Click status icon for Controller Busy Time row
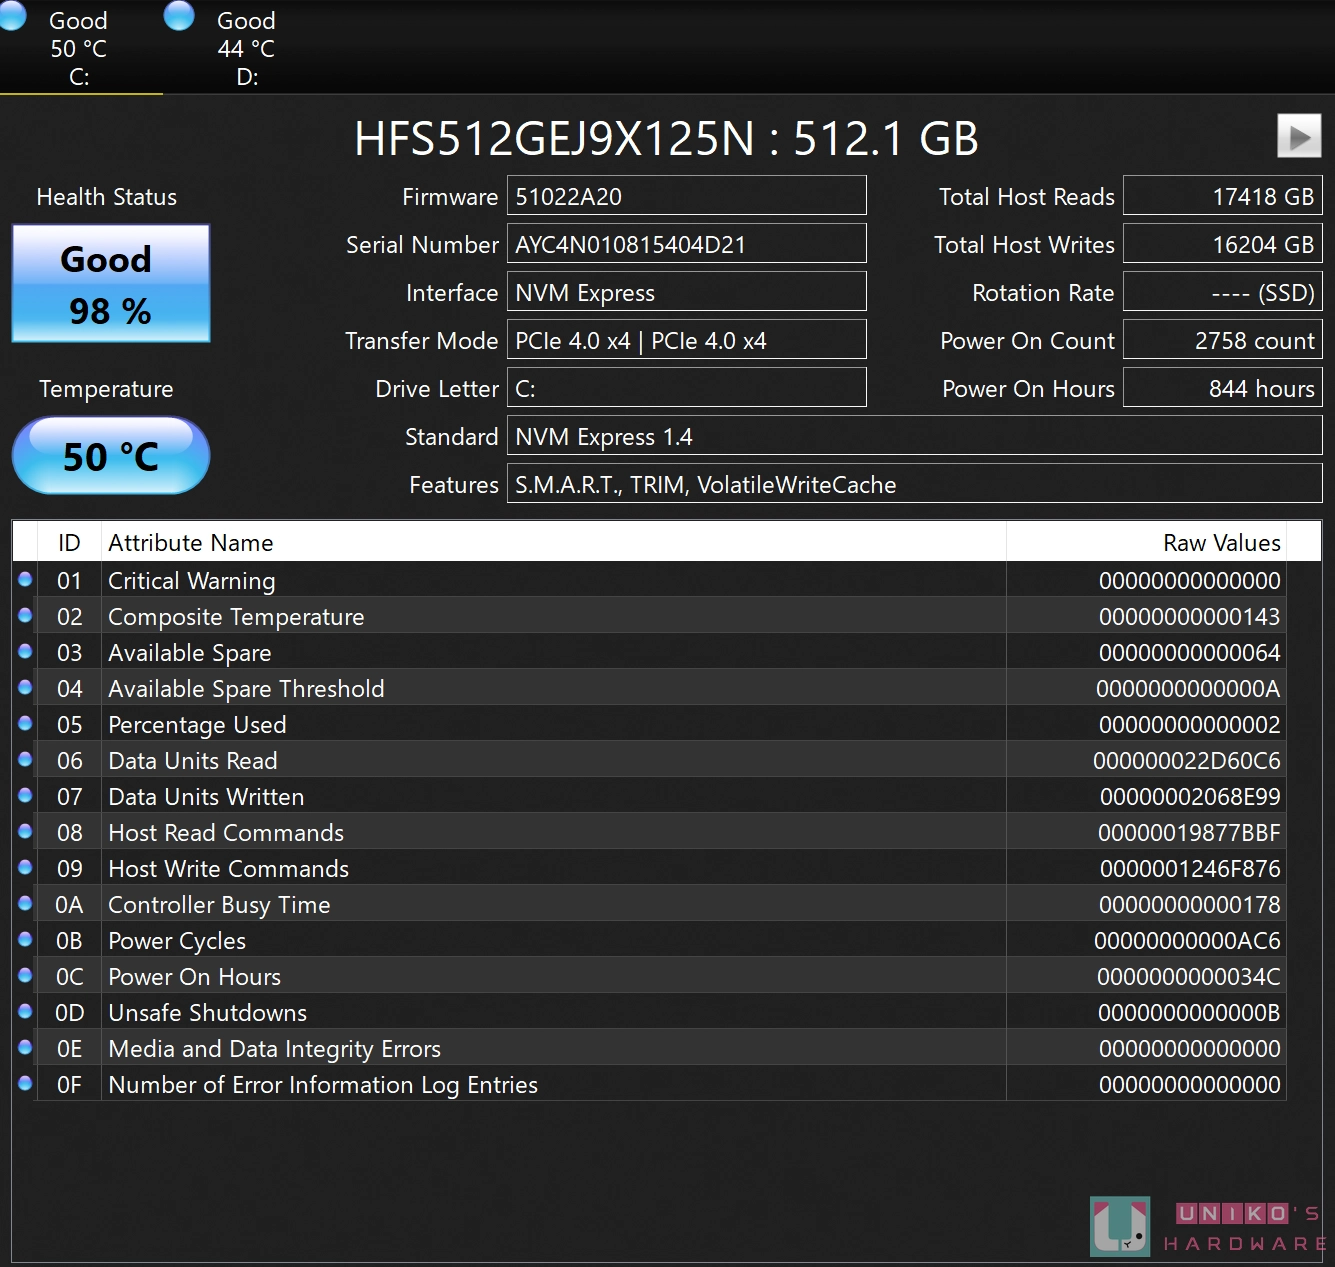This screenshot has height=1267, width=1335. tap(25, 903)
